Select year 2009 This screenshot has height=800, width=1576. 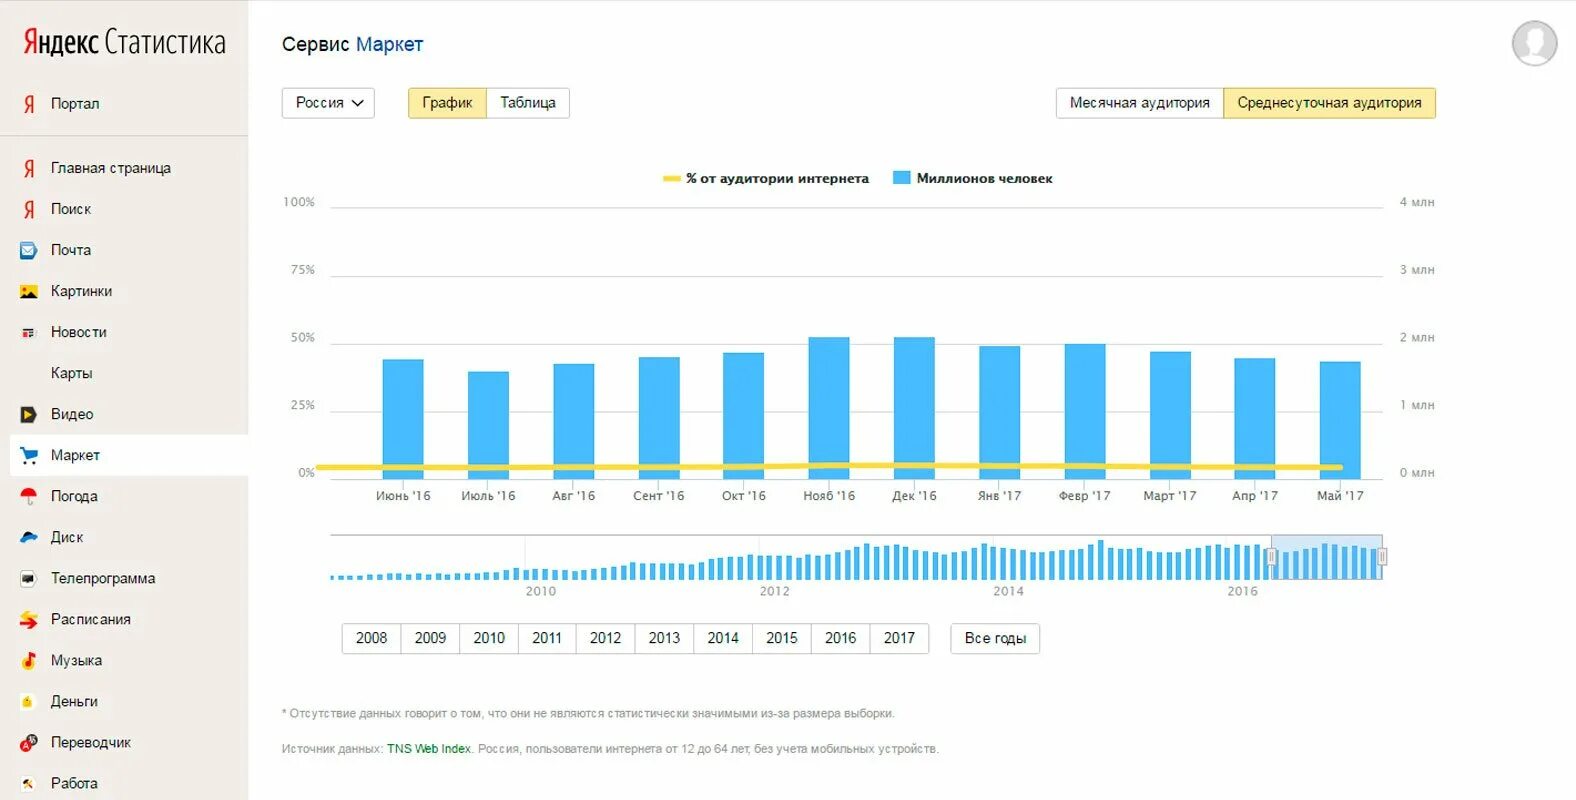click(x=430, y=638)
